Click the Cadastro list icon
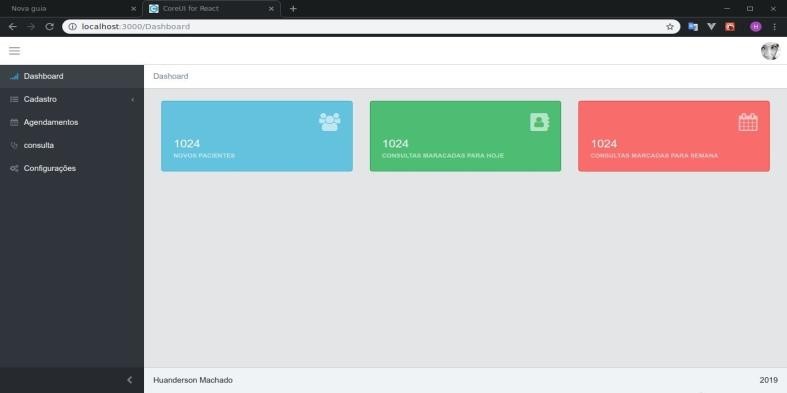Image resolution: width=787 pixels, height=393 pixels. point(14,99)
